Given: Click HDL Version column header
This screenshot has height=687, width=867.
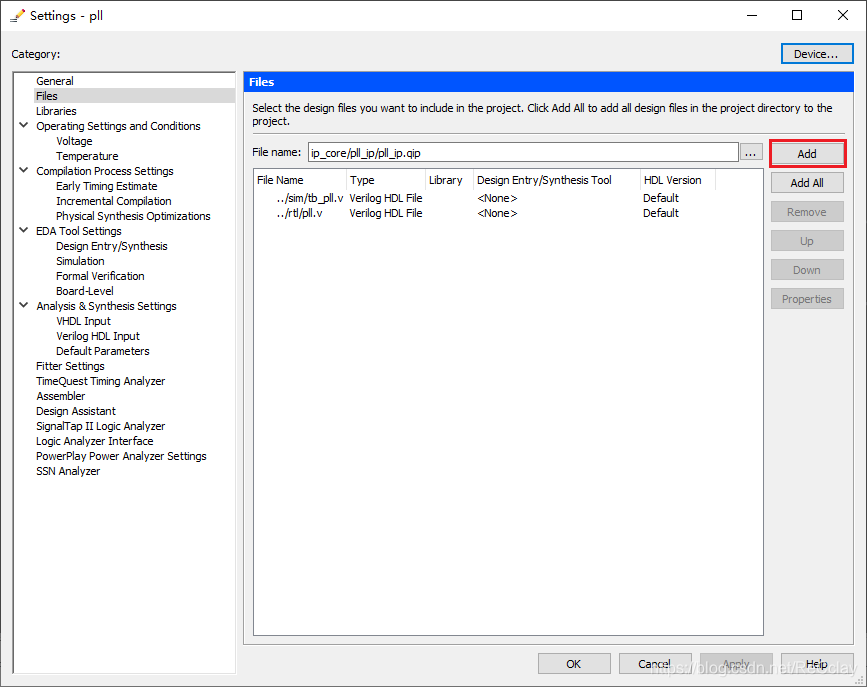Looking at the screenshot, I should (x=677, y=180).
